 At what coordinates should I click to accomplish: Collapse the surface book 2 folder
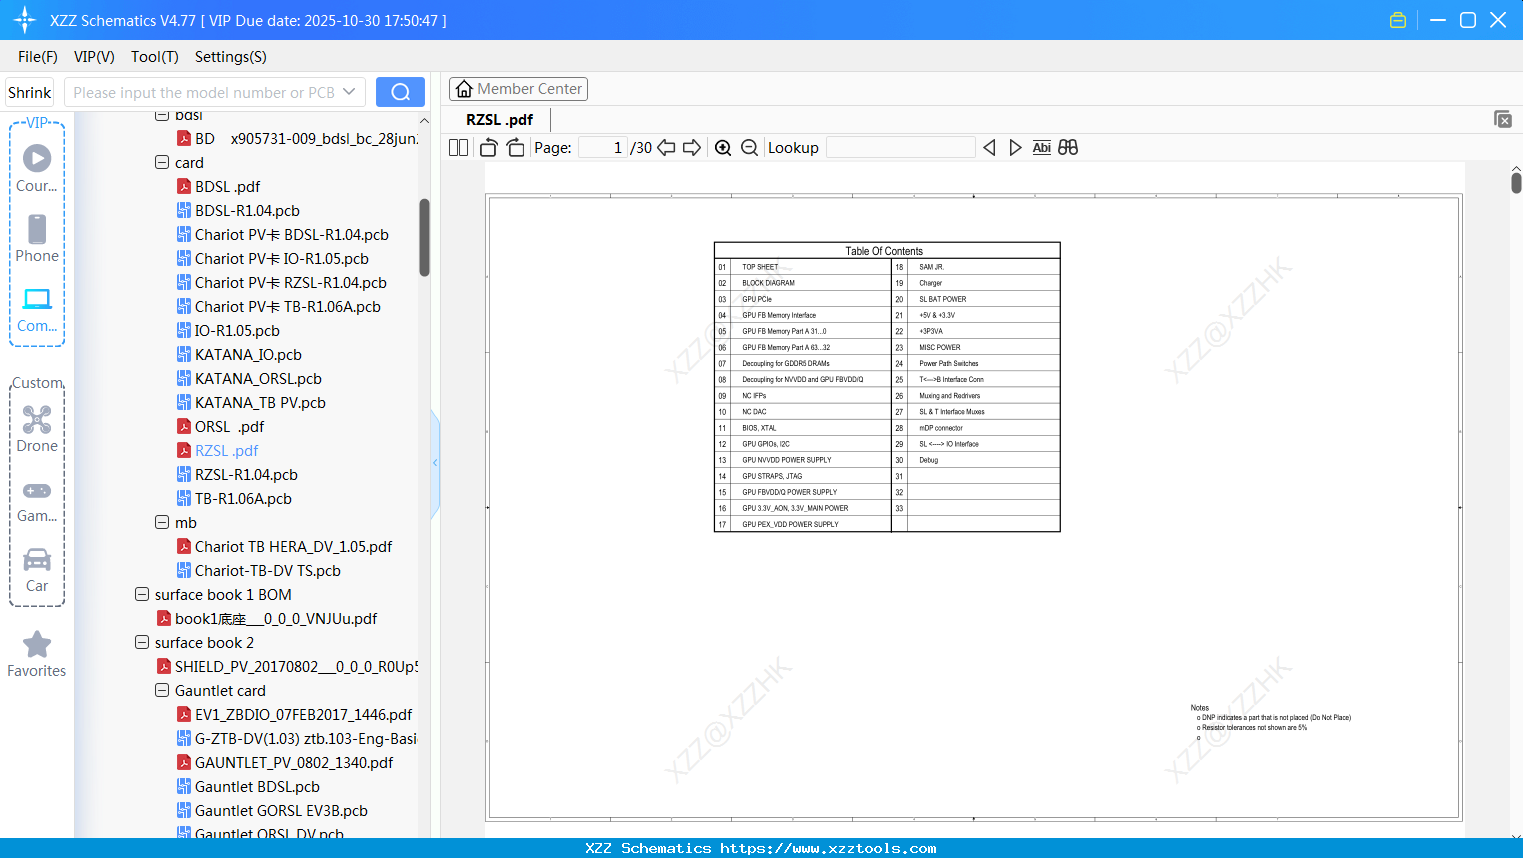point(142,642)
